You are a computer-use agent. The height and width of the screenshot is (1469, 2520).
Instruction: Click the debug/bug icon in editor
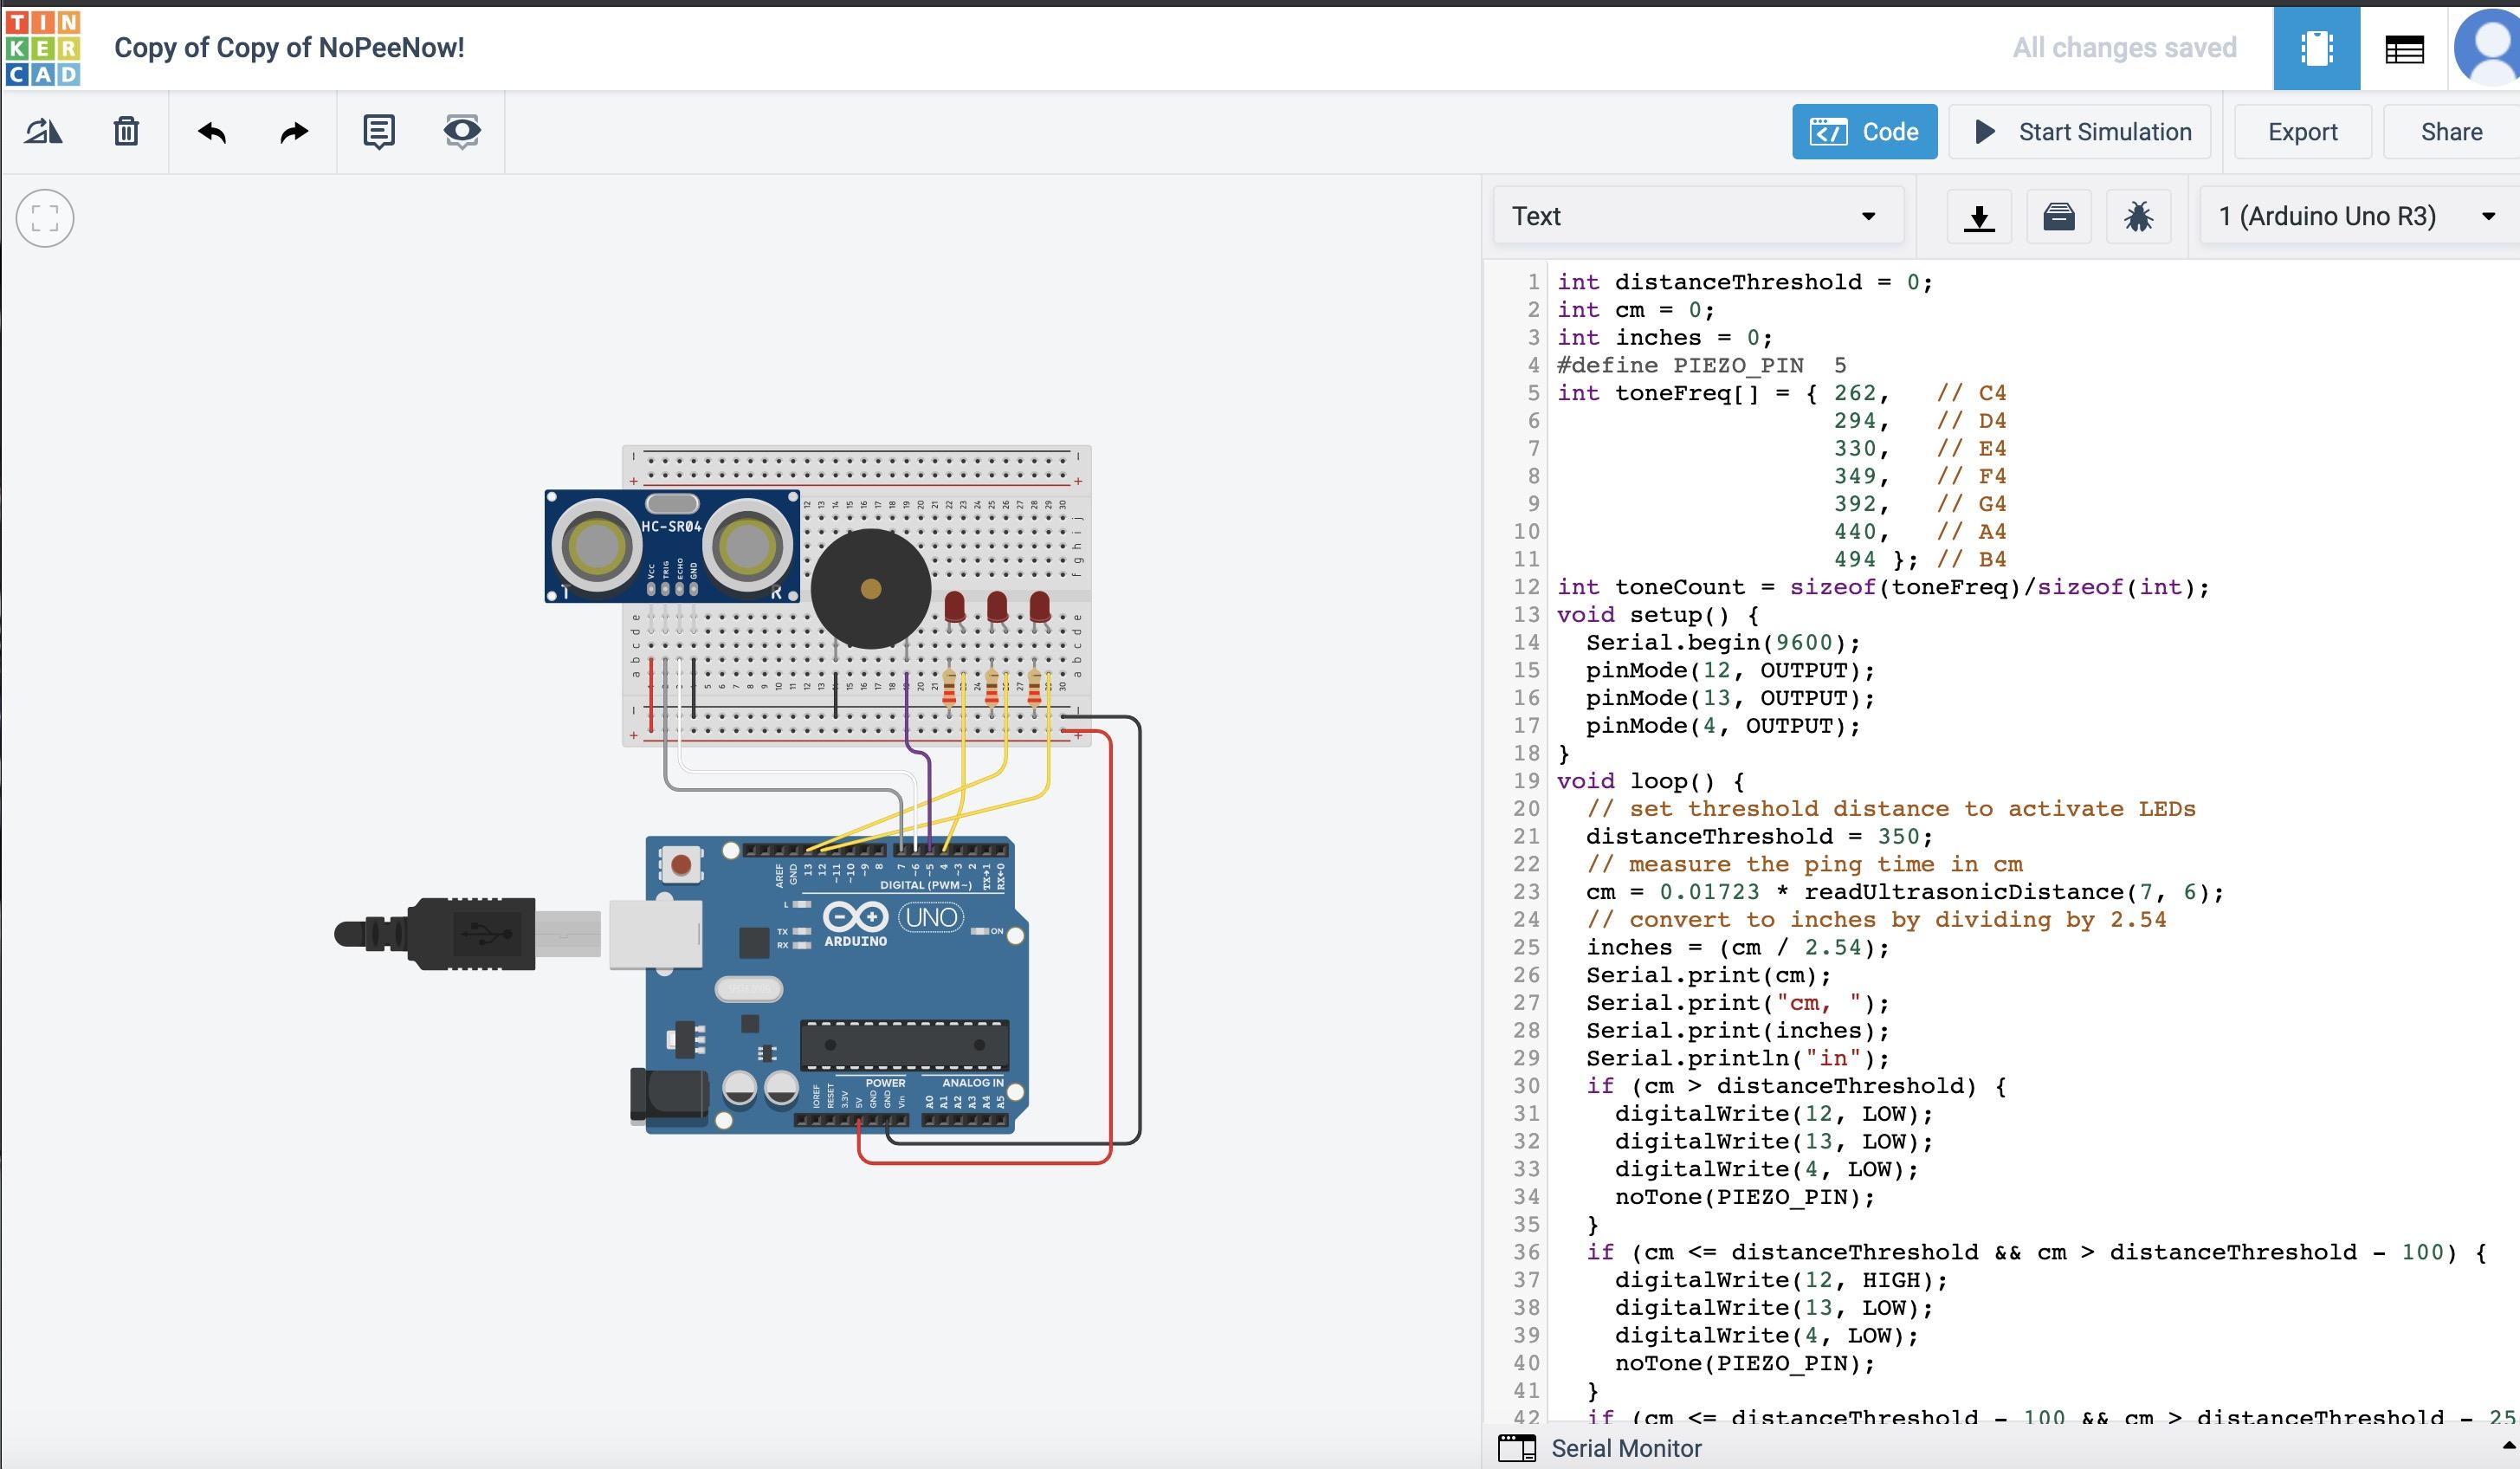pyautogui.click(x=2137, y=215)
